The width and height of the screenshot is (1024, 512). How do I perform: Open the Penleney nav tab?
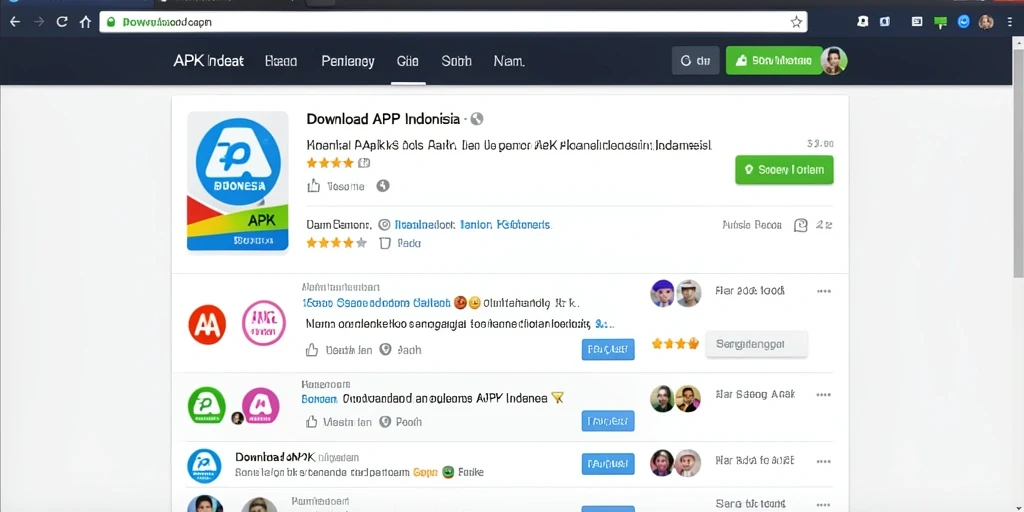(347, 61)
